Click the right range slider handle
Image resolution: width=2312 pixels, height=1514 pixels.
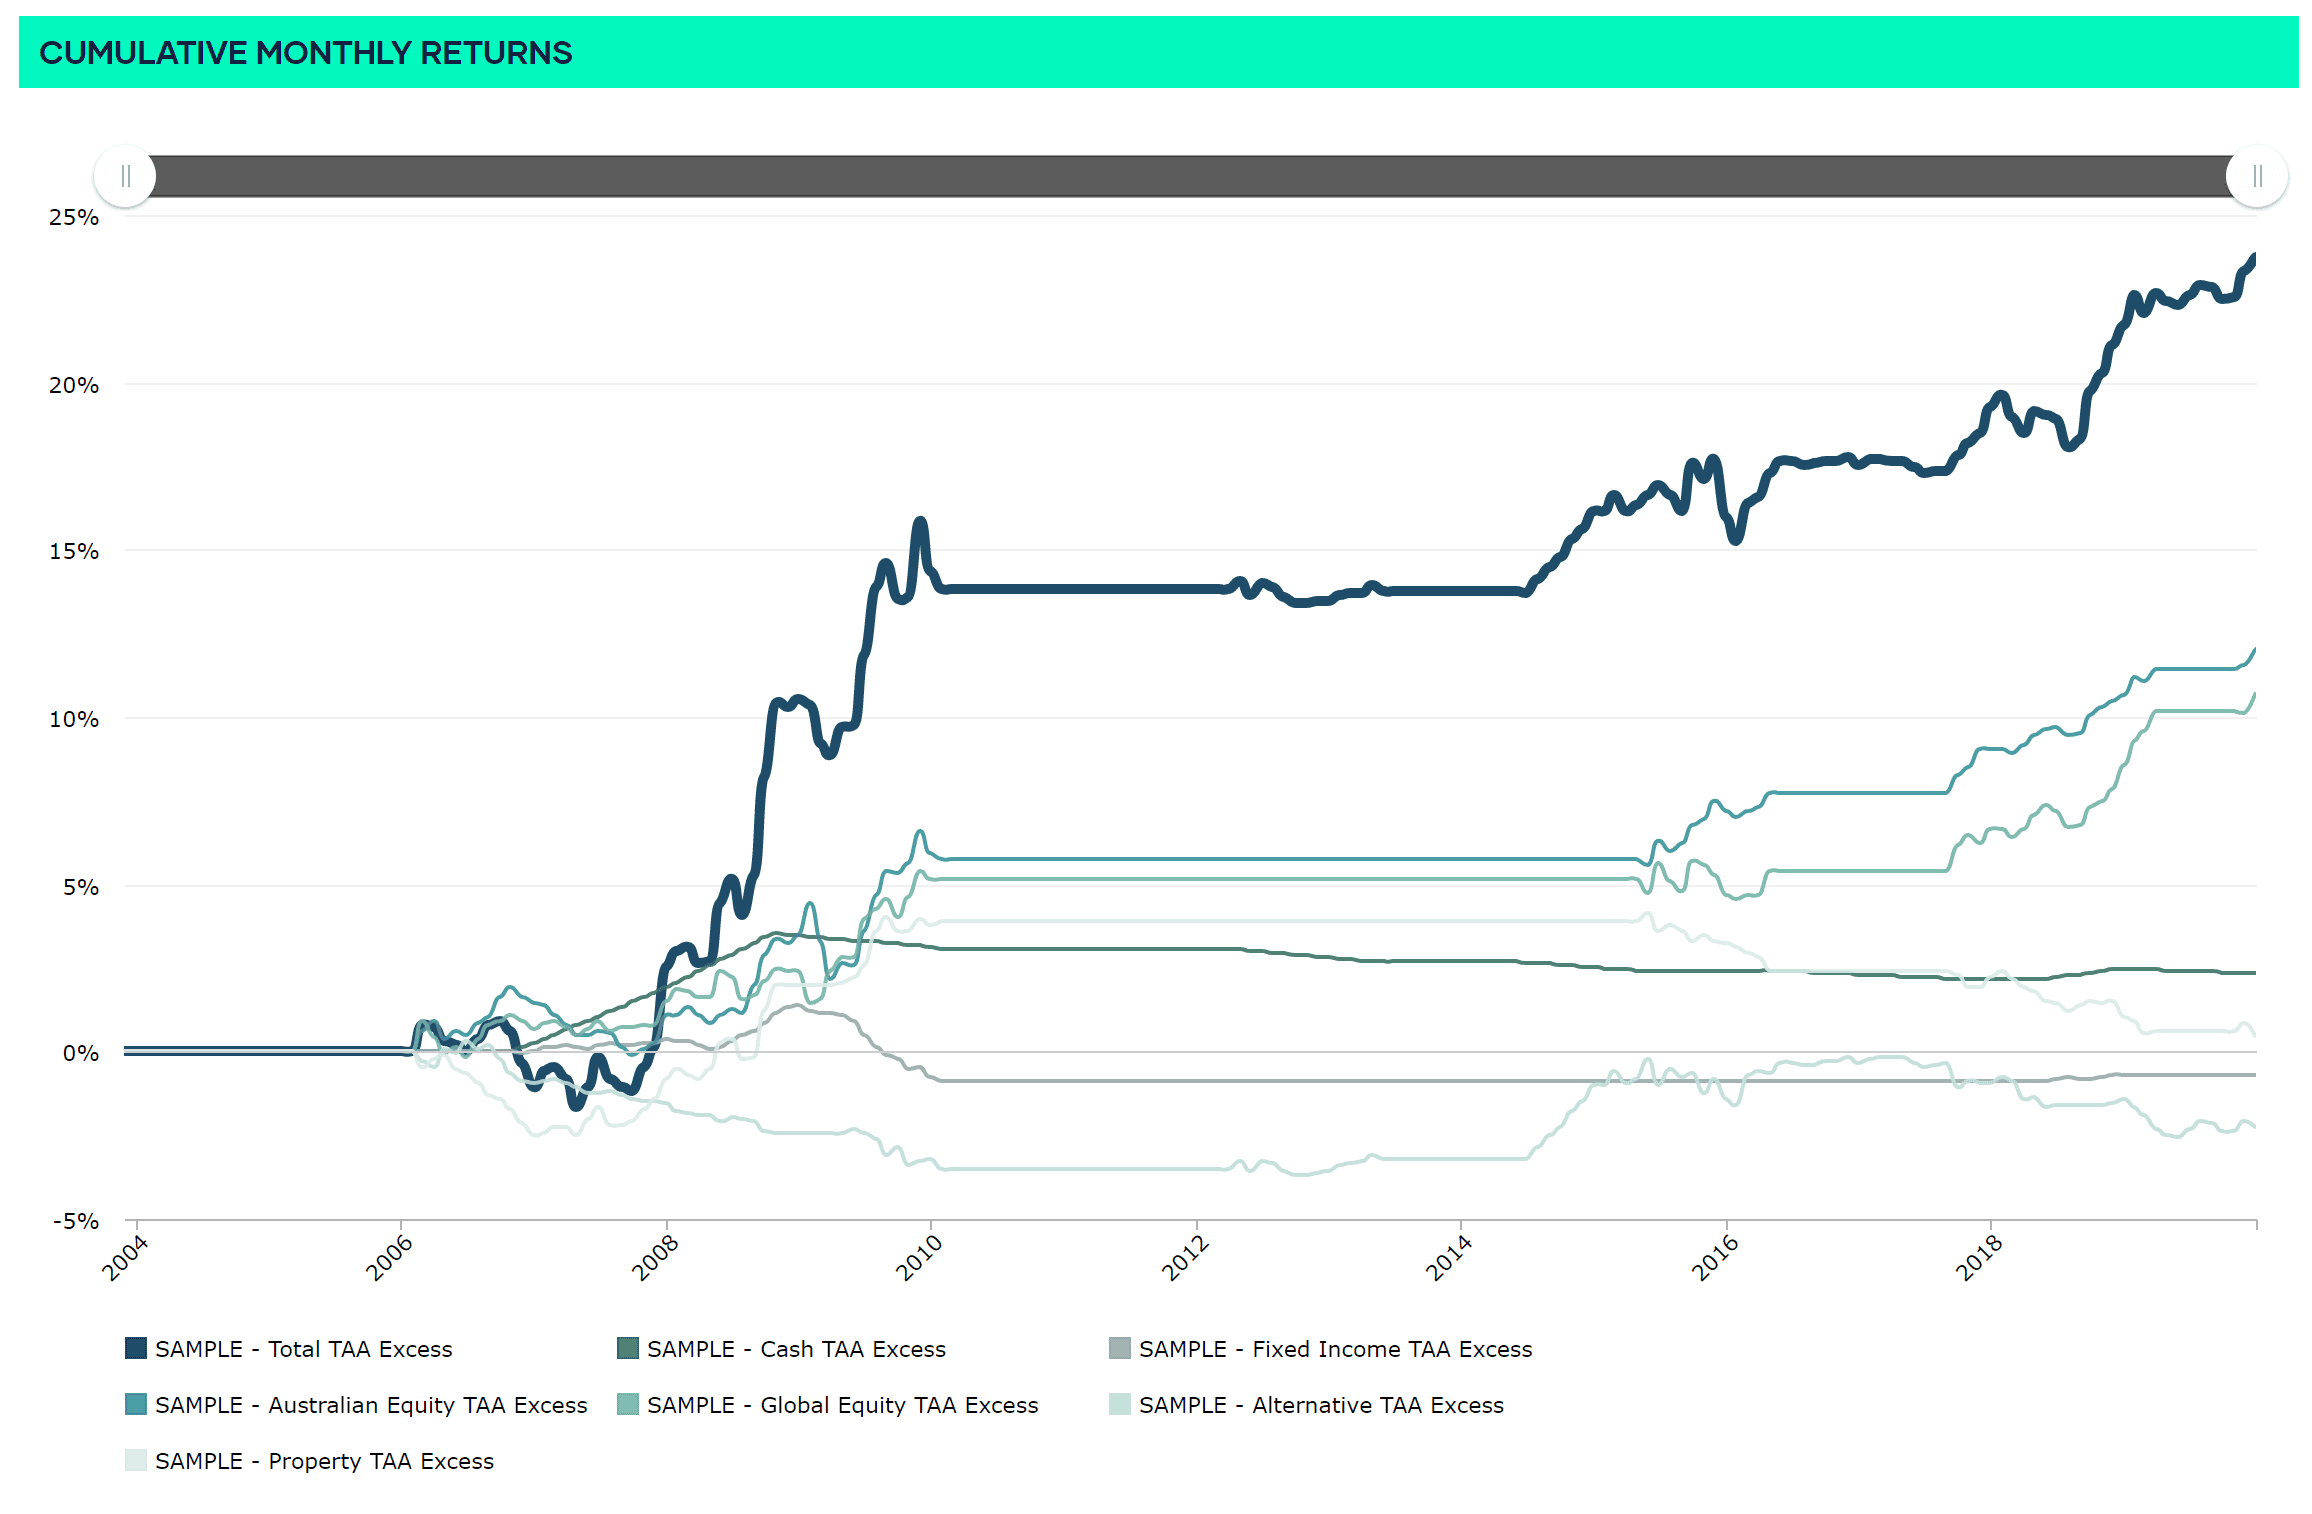pyautogui.click(x=2256, y=176)
